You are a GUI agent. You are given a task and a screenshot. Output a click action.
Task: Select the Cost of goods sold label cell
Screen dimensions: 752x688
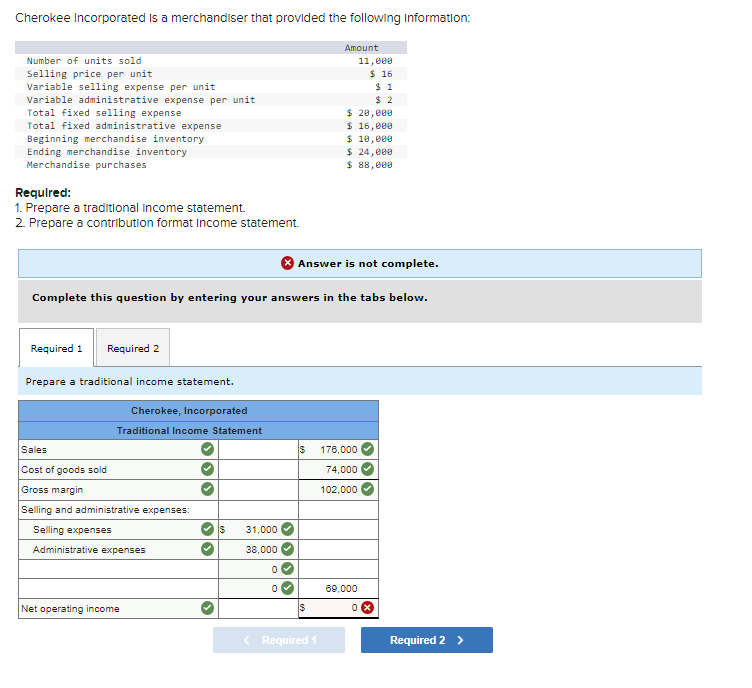118,469
